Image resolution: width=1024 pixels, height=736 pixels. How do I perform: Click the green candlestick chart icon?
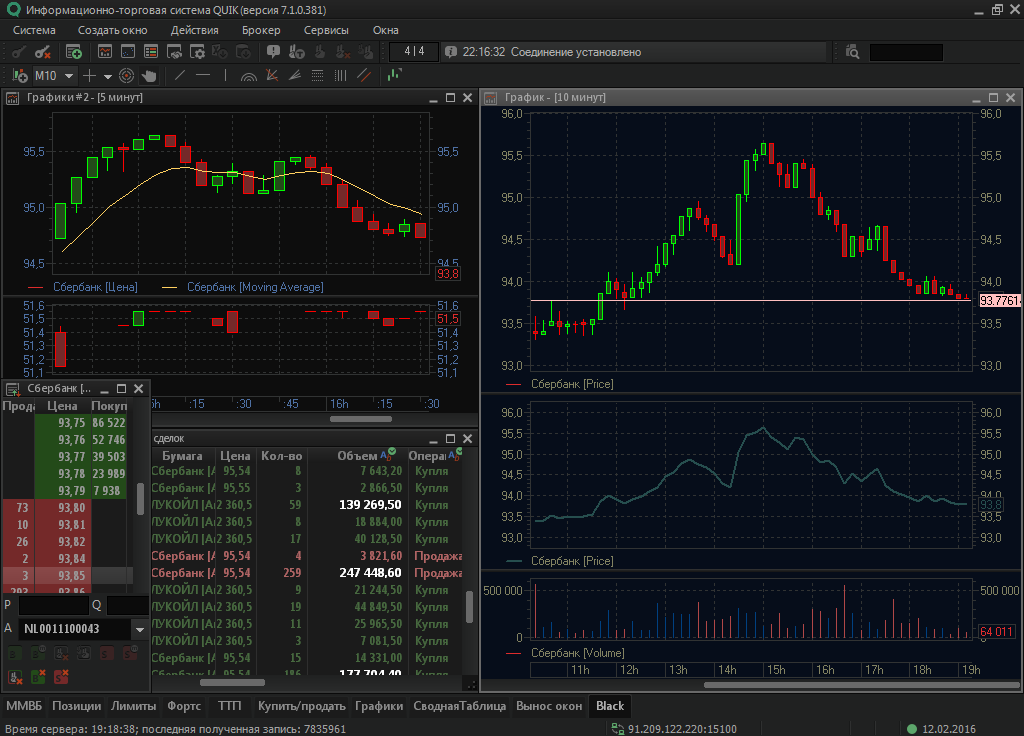(395, 75)
